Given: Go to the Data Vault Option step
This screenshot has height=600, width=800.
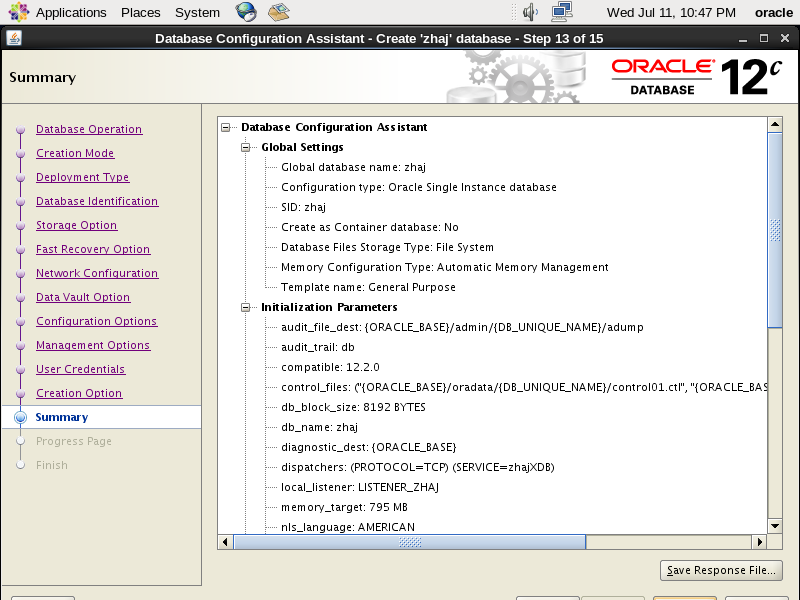Looking at the screenshot, I should point(83,297).
